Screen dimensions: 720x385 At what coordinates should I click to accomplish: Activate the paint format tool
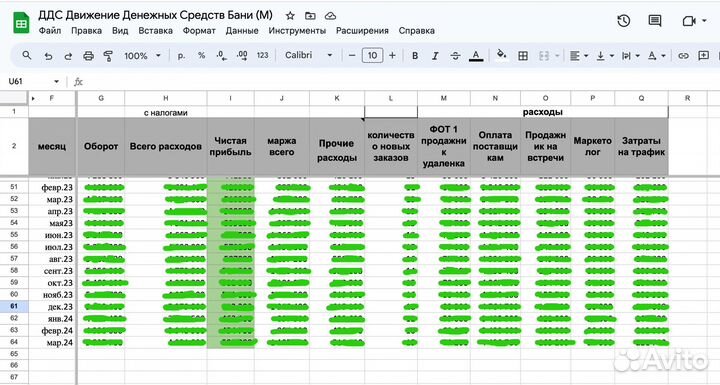[108, 56]
